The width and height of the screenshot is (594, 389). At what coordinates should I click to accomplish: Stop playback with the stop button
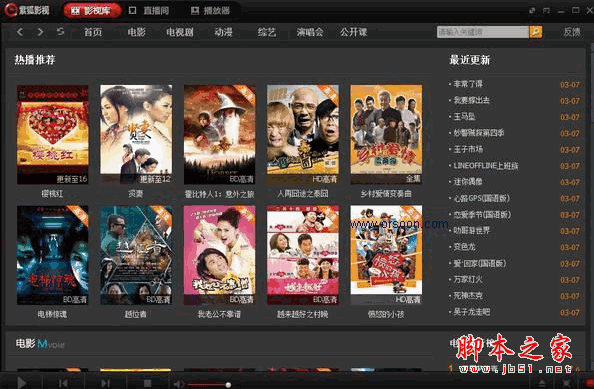(147, 383)
